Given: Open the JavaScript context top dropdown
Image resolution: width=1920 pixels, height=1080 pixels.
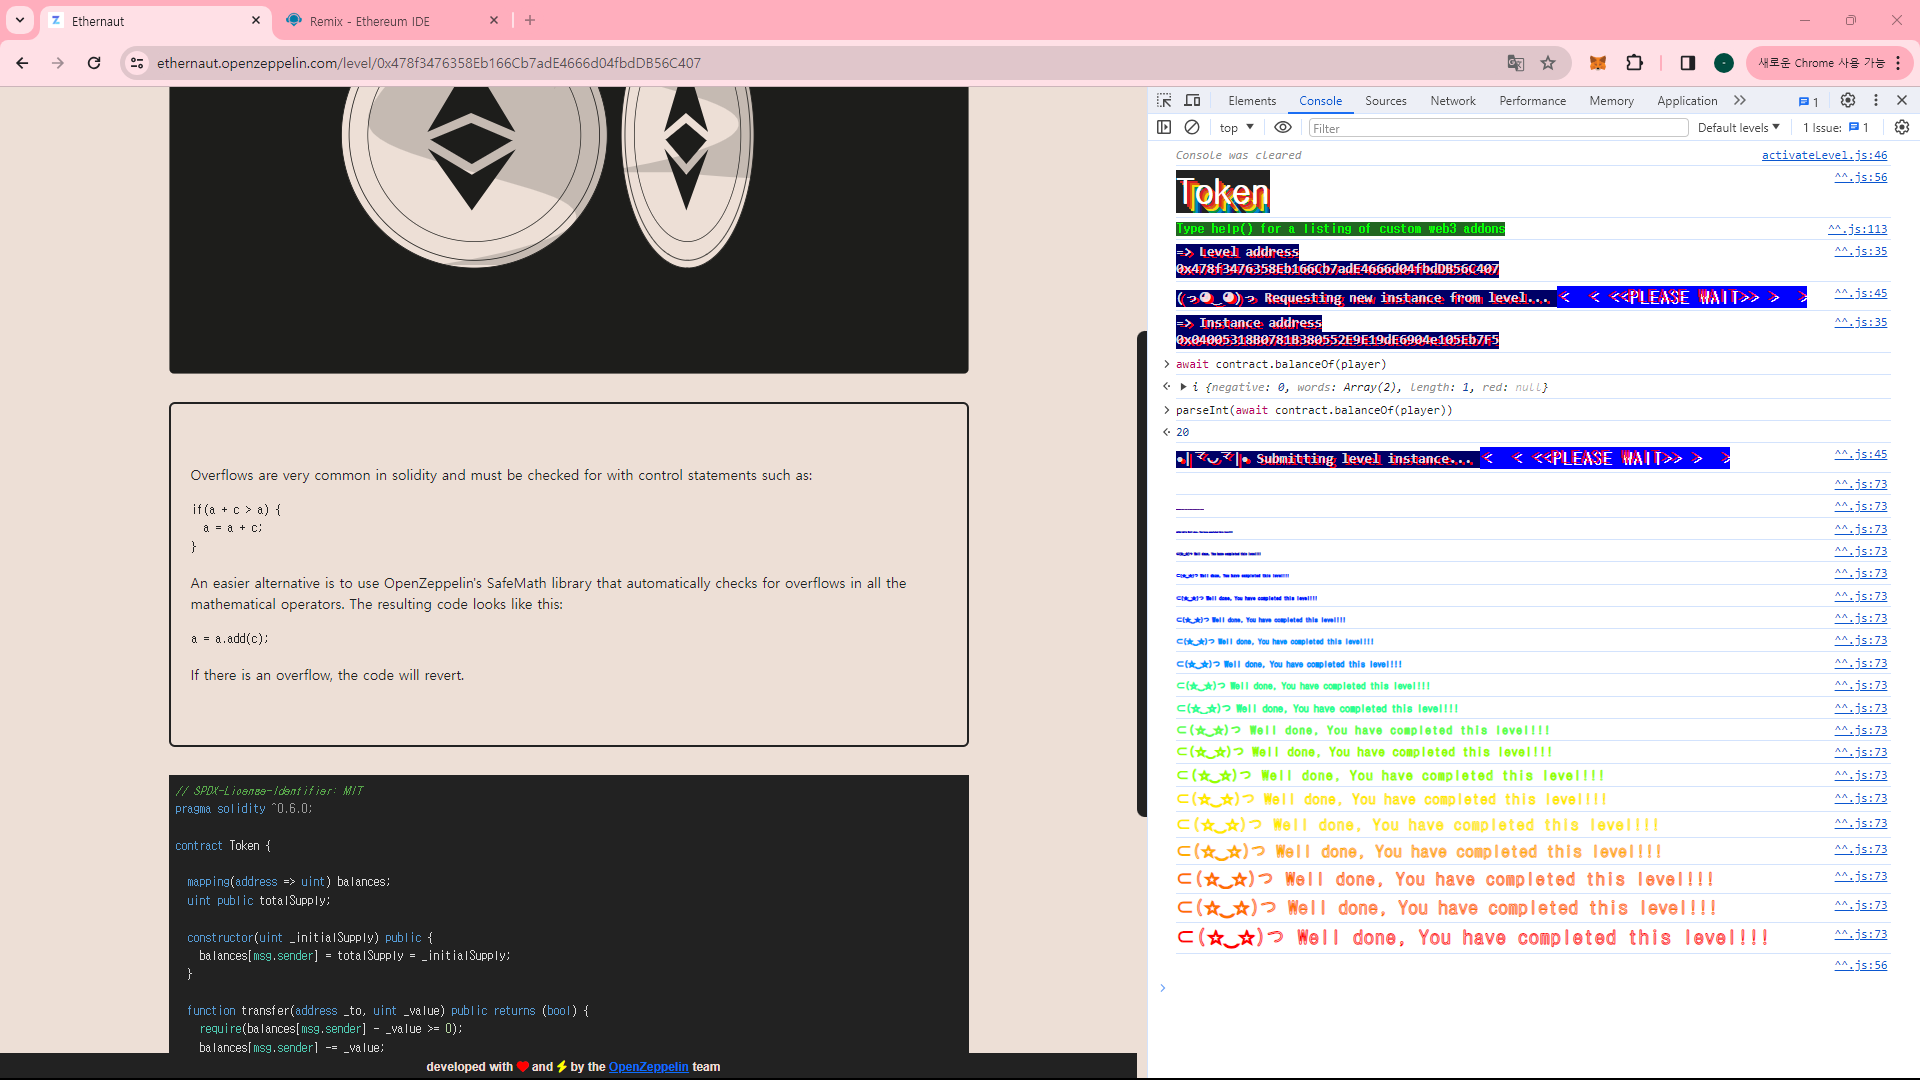Looking at the screenshot, I should pos(1237,128).
